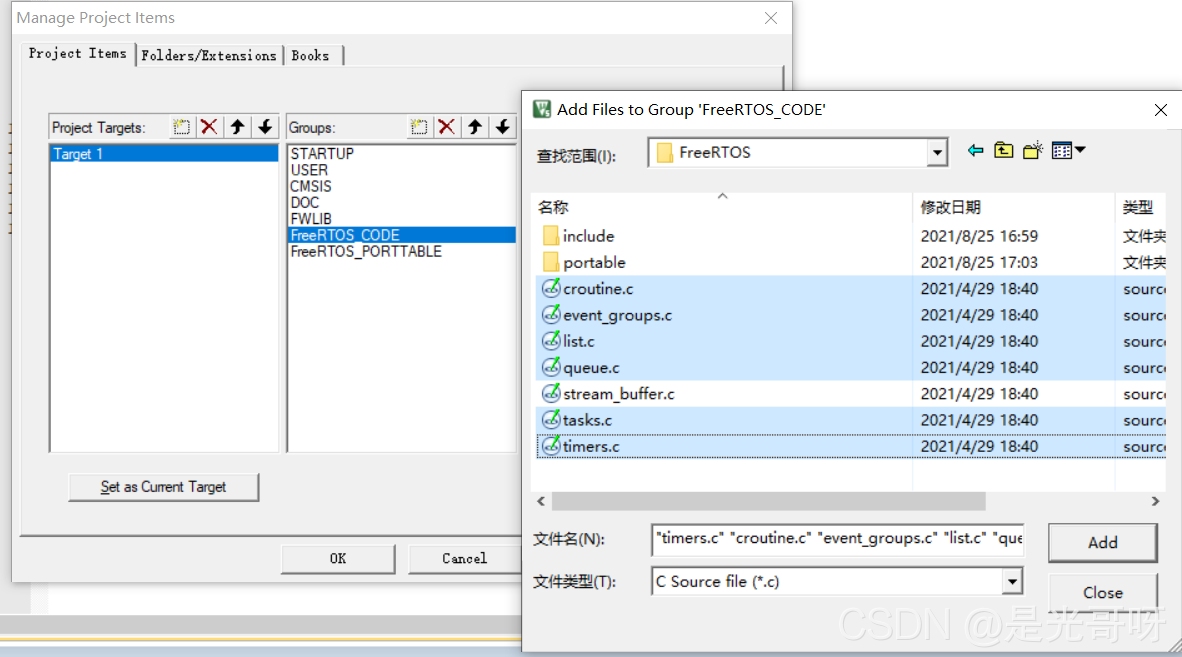This screenshot has height=657, width=1182.
Task: Sort files by 修改日期 column header
Action: tap(1014, 206)
